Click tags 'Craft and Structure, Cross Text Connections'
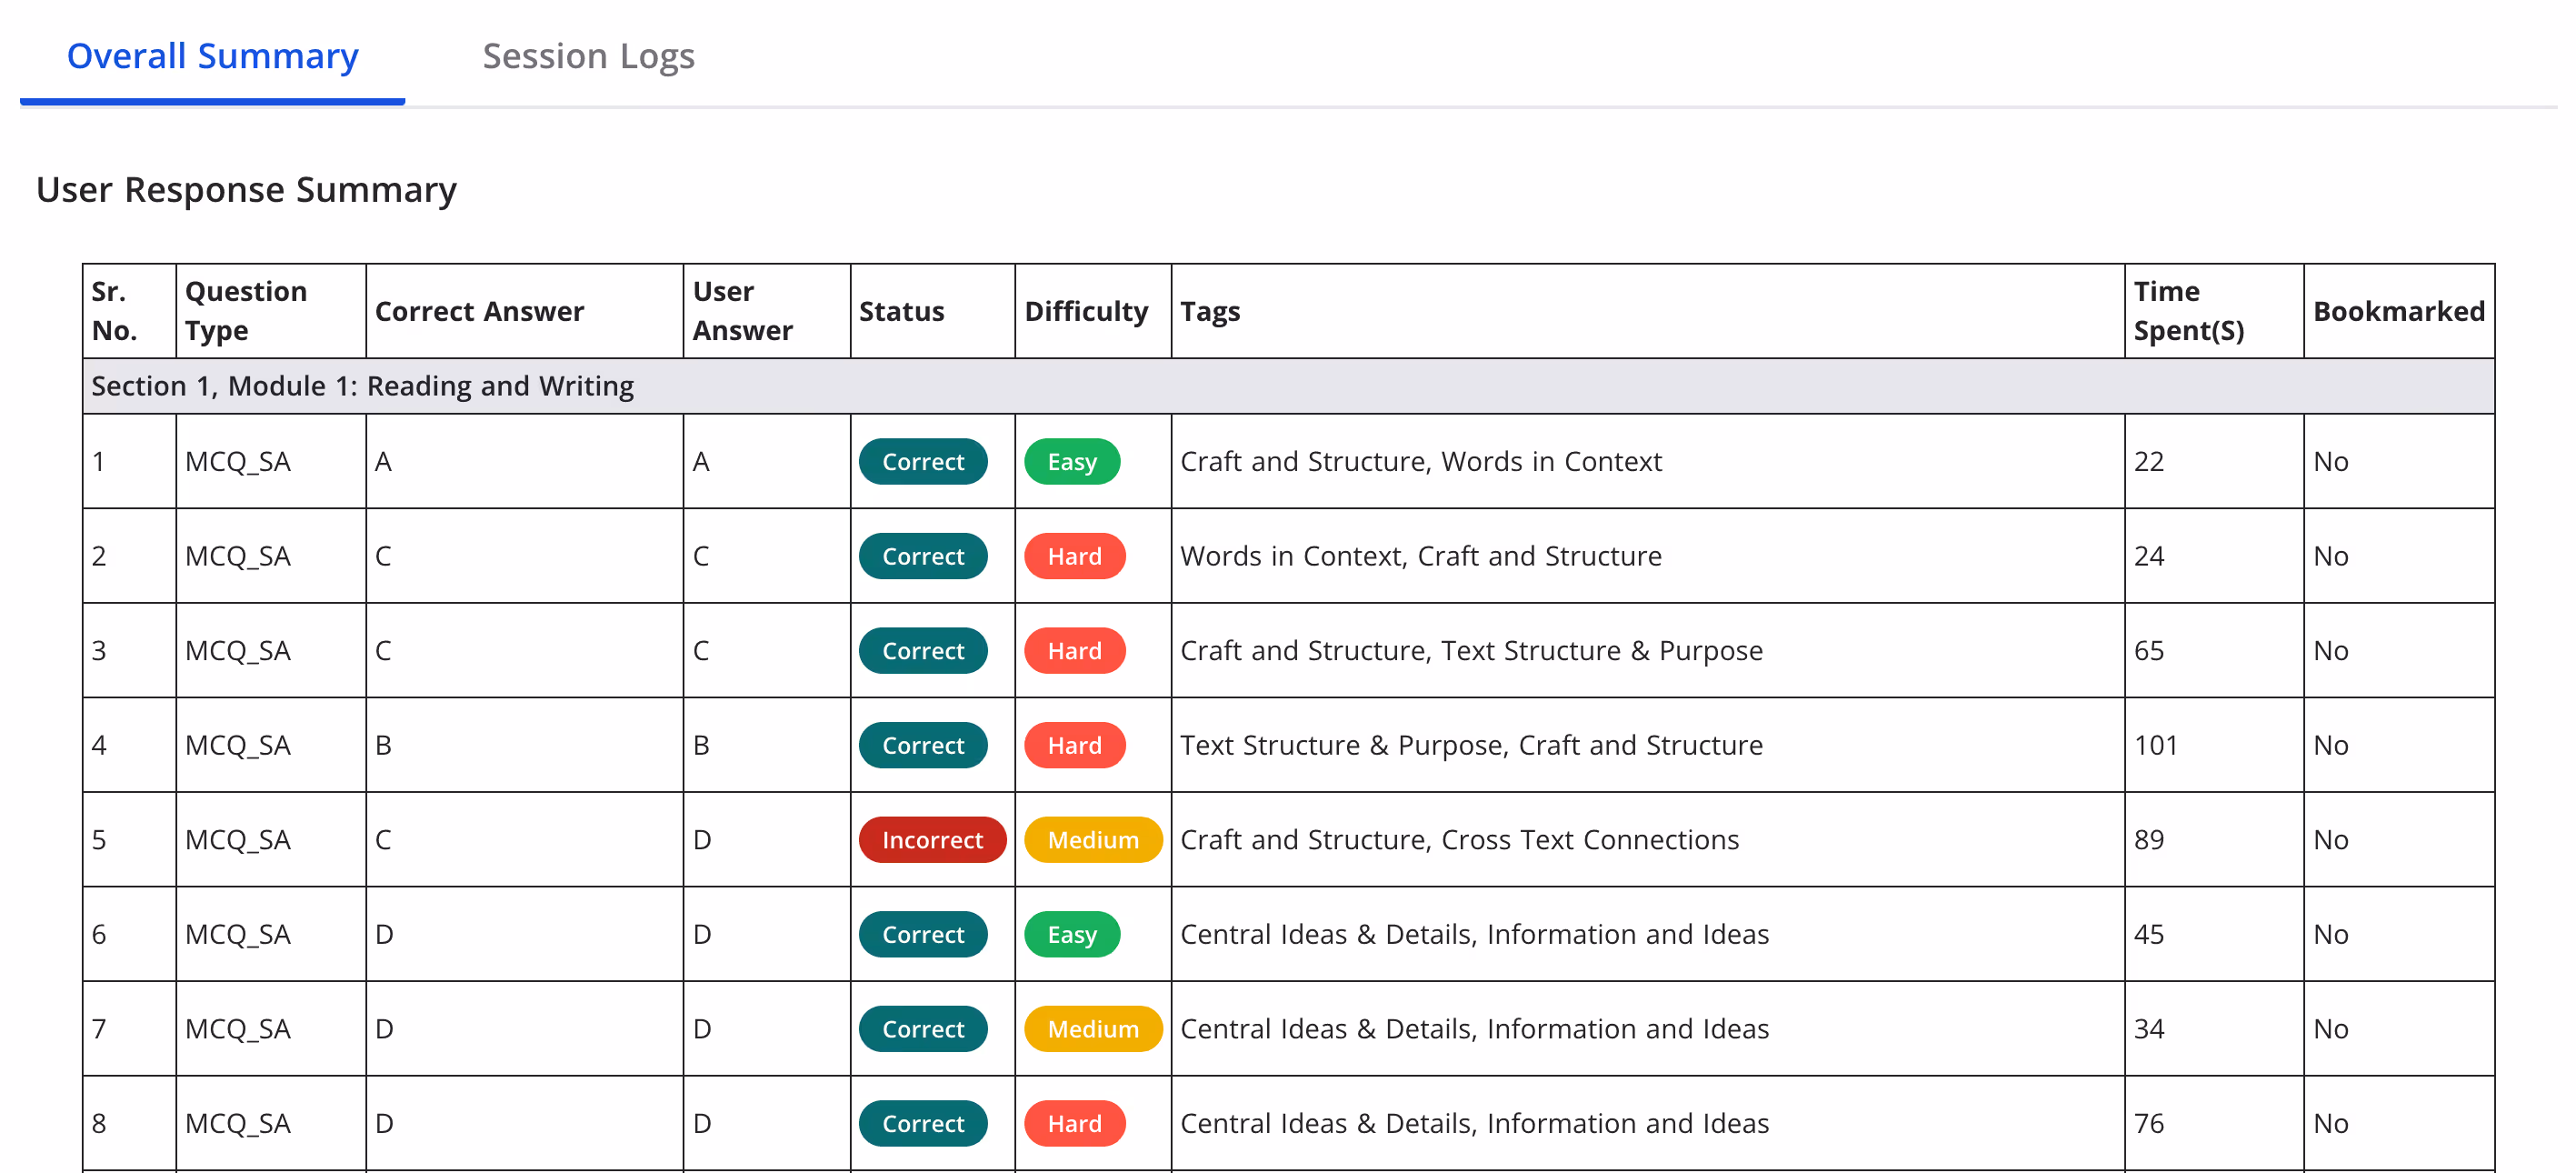2576x1173 pixels. [1459, 840]
